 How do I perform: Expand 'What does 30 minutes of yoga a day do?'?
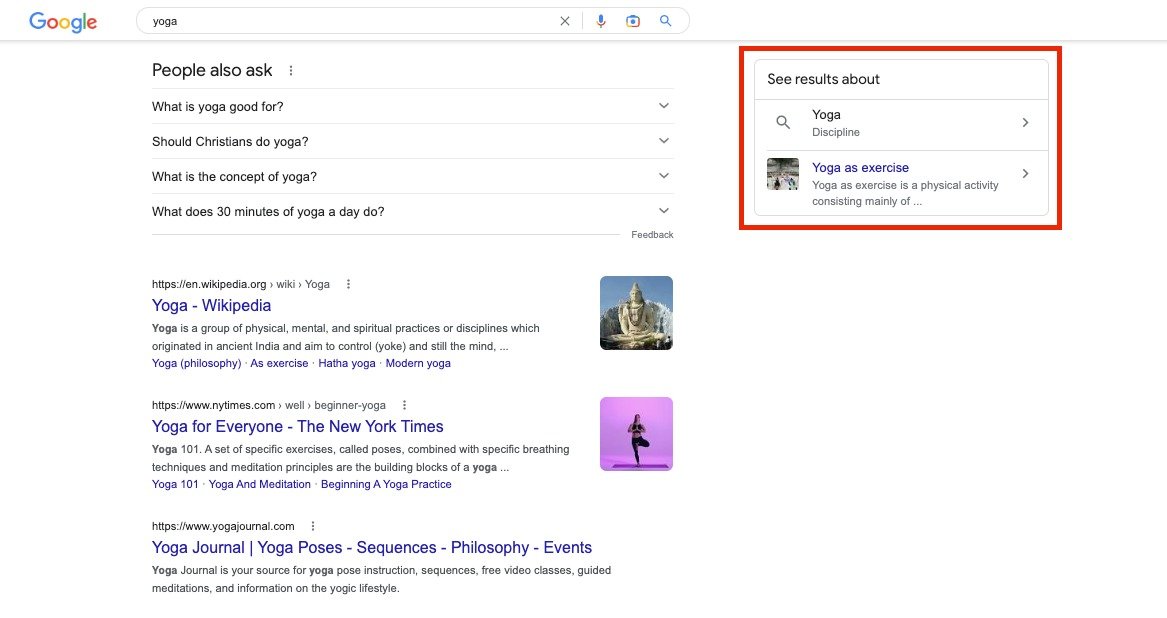[663, 210]
